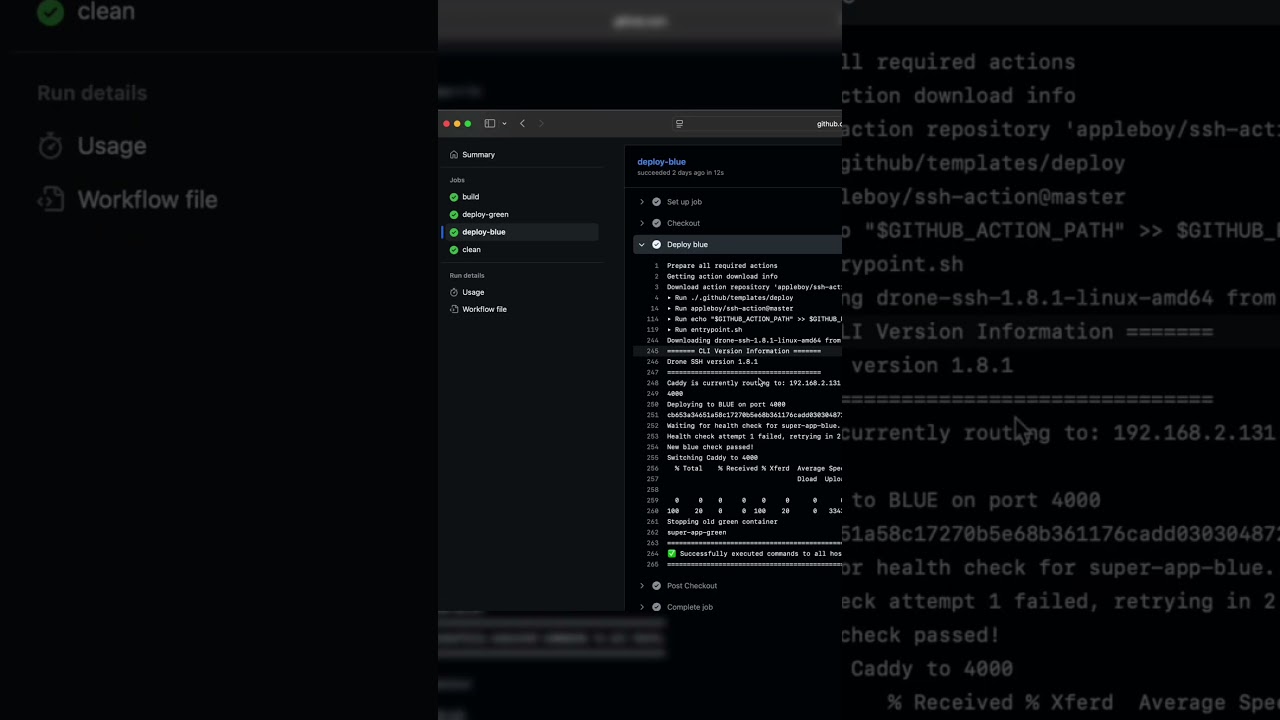Click log line 'Getting action download info'

click(x=722, y=276)
